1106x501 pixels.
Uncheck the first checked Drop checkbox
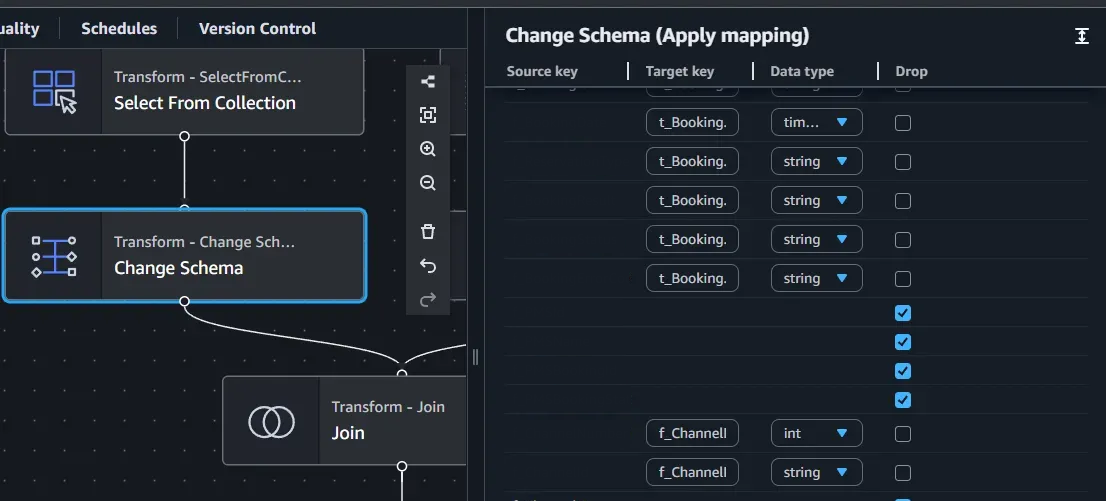coord(903,313)
